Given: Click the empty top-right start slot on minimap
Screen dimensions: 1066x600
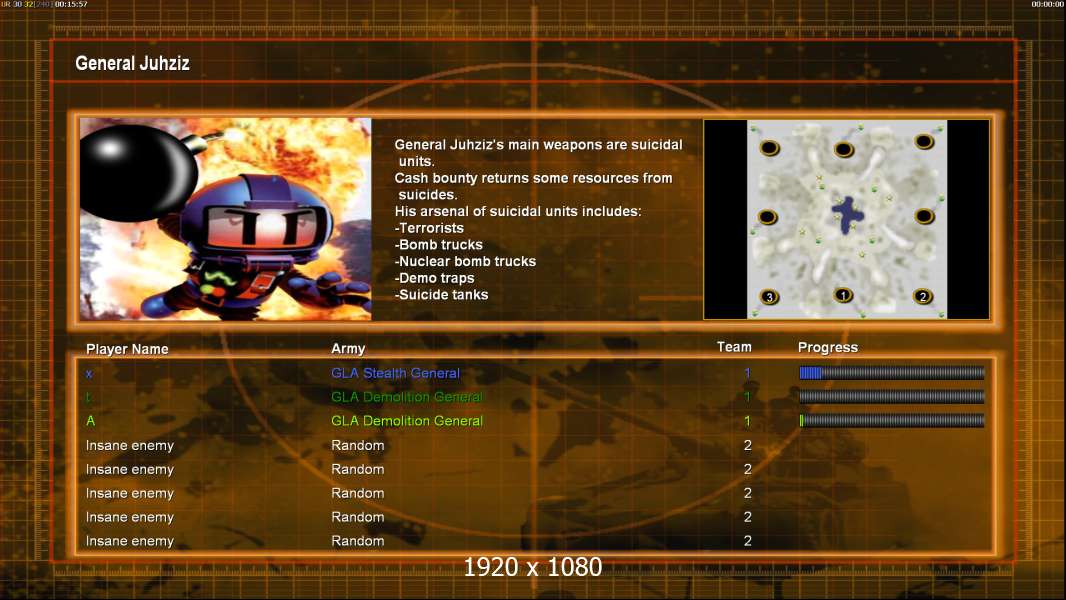Looking at the screenshot, I should click(x=923, y=148).
